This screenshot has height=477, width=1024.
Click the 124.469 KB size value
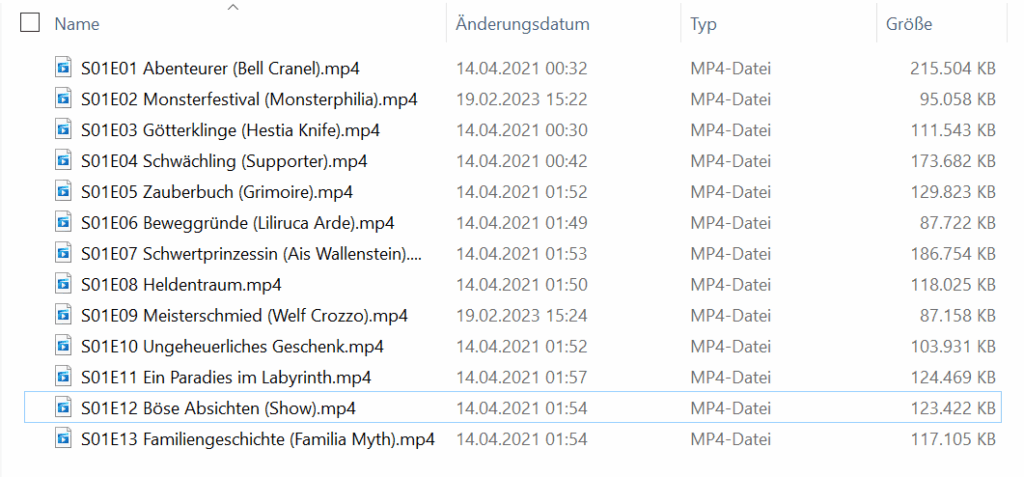tap(953, 377)
